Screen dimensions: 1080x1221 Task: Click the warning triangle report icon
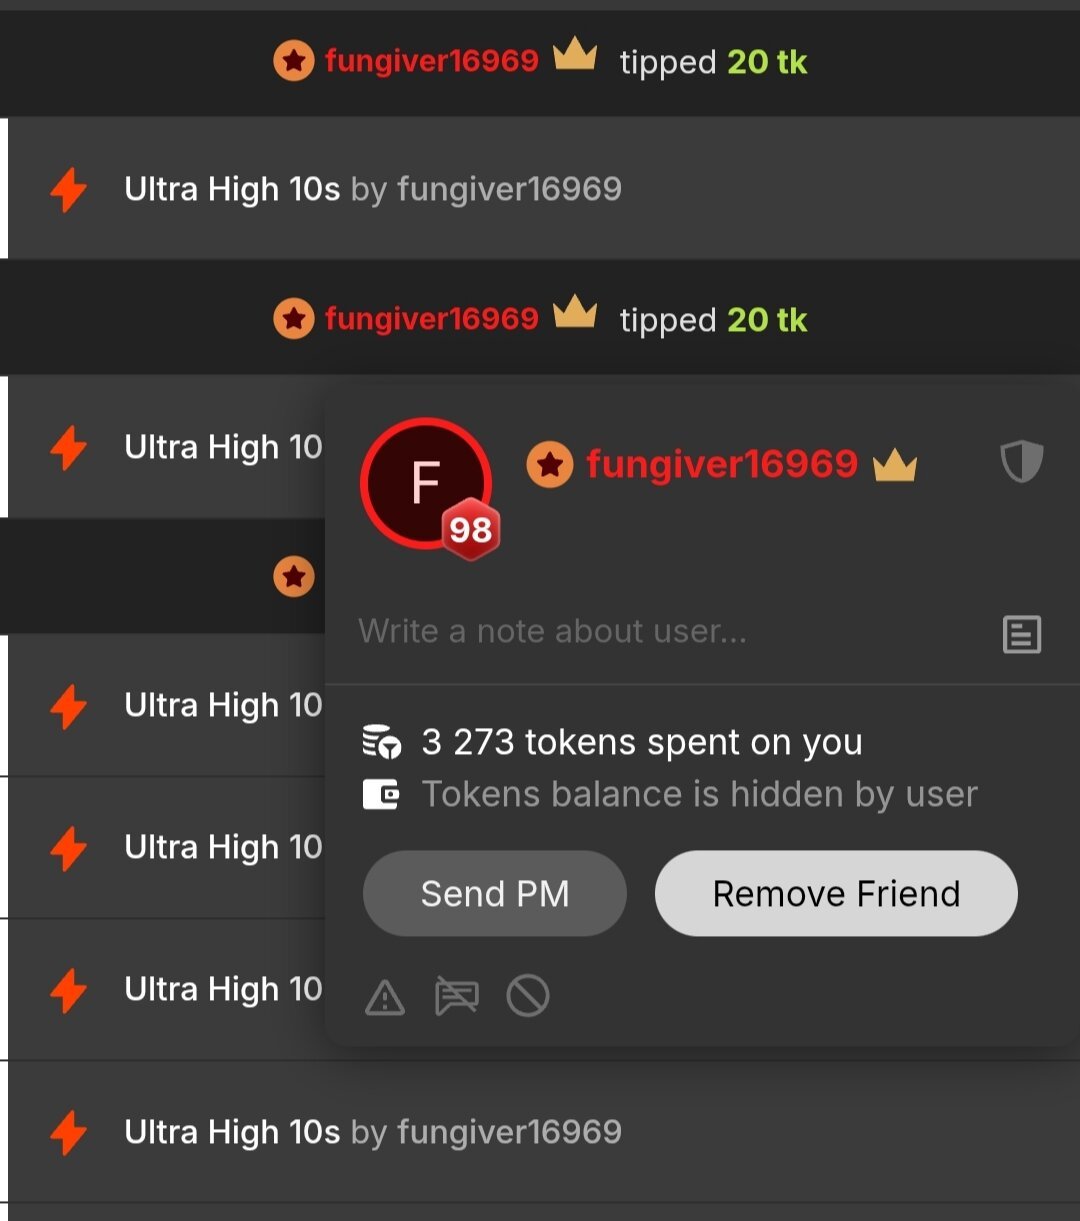pyautogui.click(x=385, y=997)
